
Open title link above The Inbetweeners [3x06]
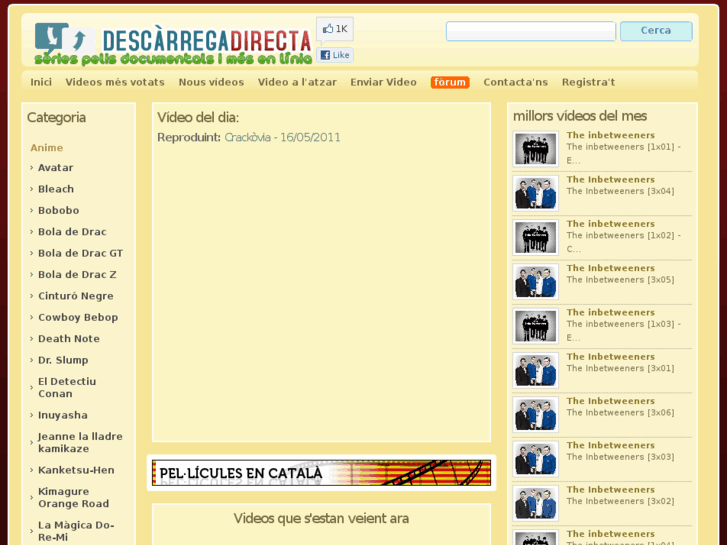pyautogui.click(x=611, y=401)
